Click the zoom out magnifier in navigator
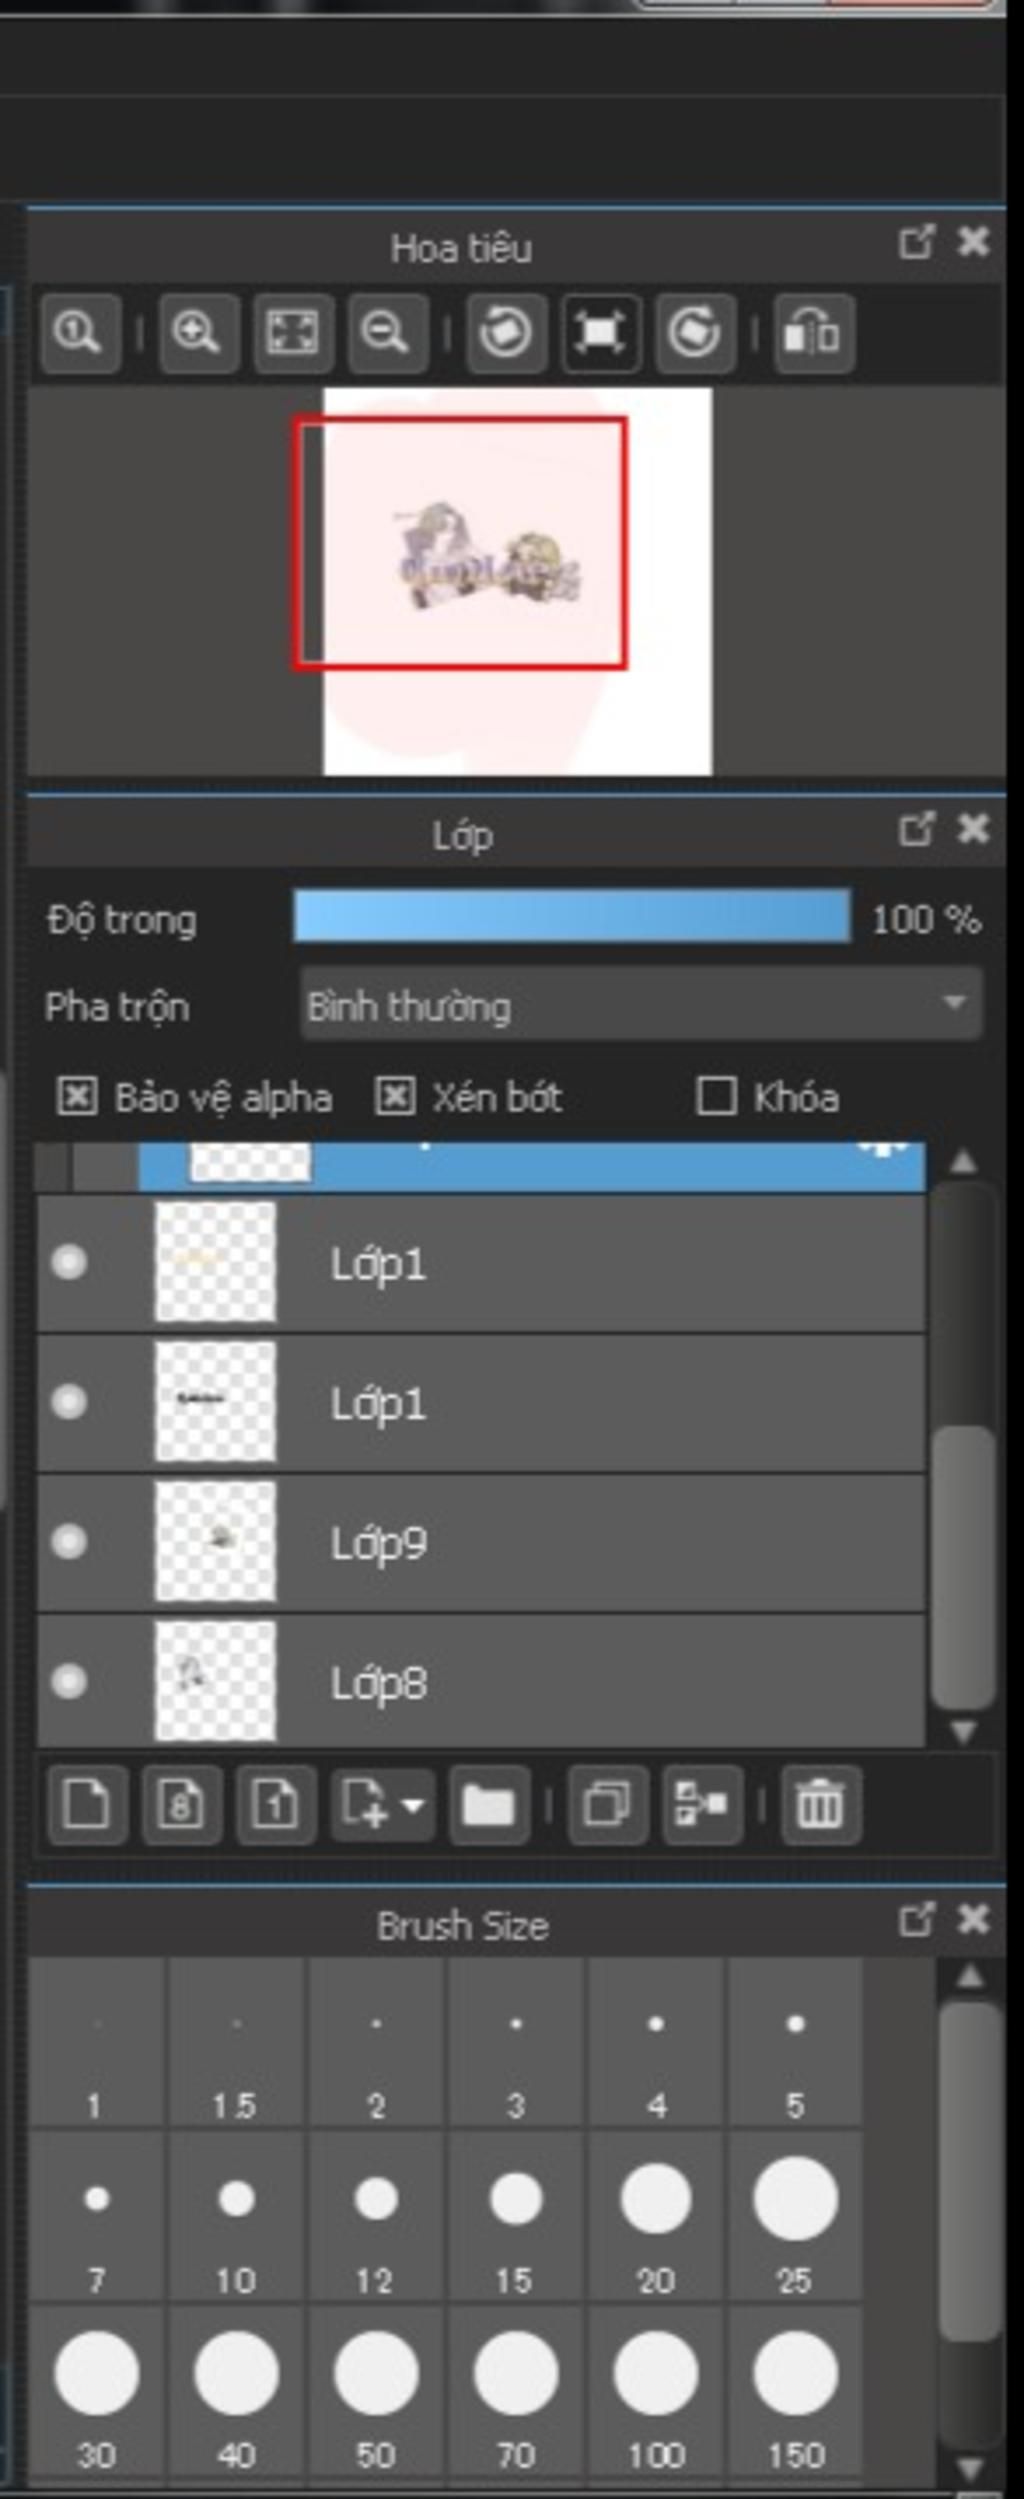 pyautogui.click(x=387, y=333)
